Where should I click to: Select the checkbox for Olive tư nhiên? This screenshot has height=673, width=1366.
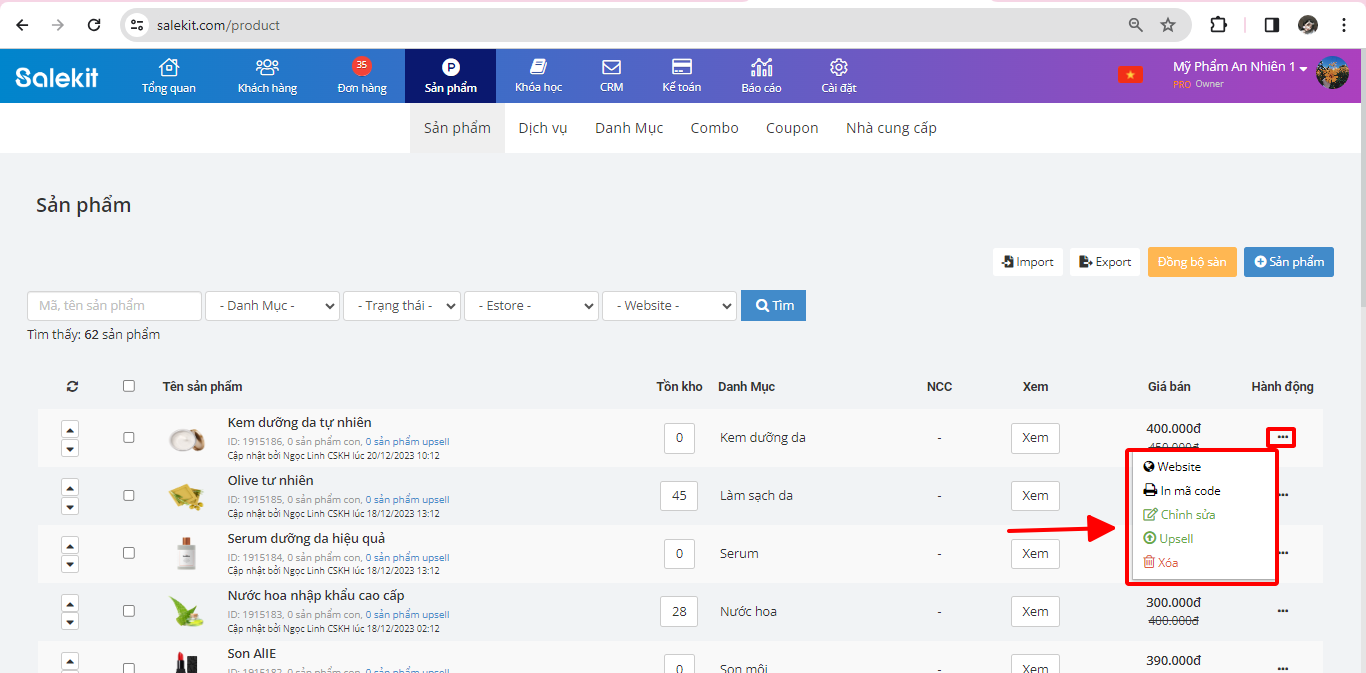128,495
